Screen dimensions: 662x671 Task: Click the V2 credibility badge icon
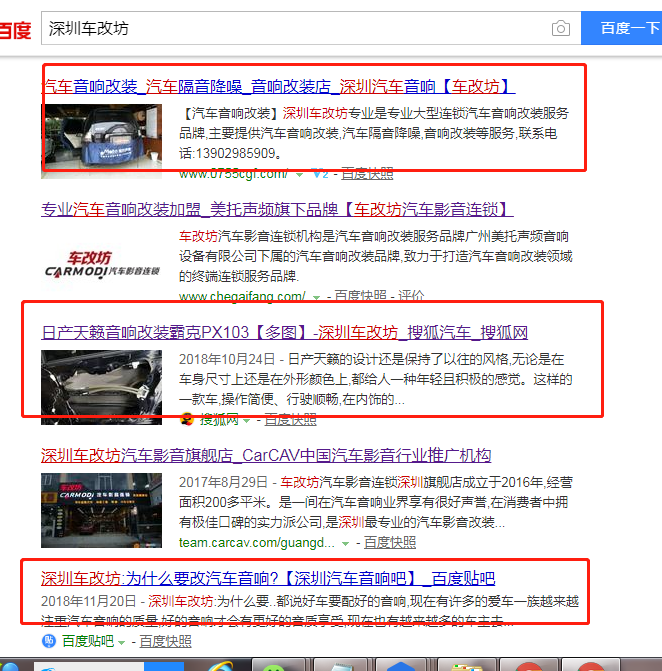320,174
